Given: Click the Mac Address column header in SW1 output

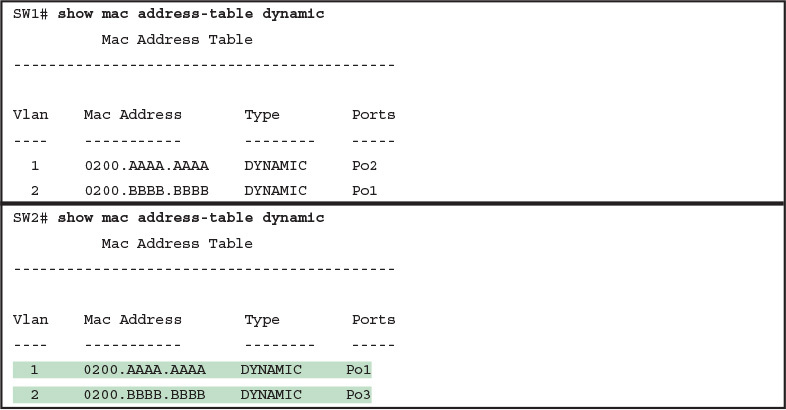Looking at the screenshot, I should click(x=133, y=115).
